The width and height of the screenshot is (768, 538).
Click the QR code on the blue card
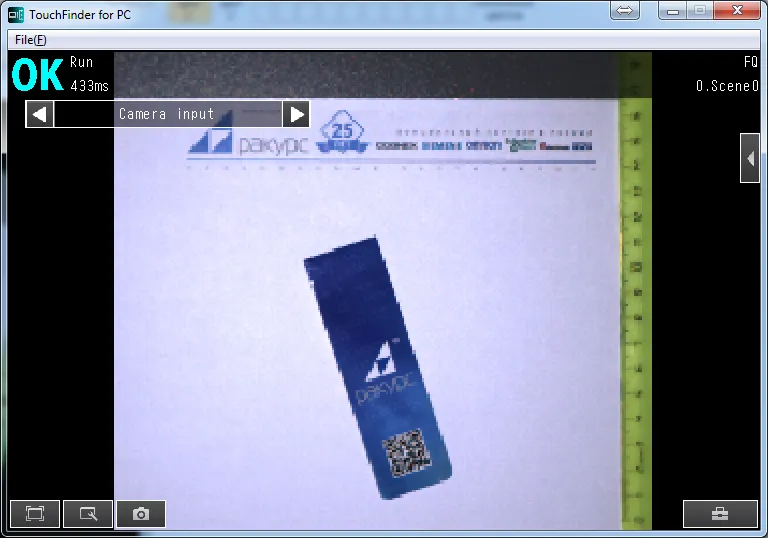click(x=406, y=453)
